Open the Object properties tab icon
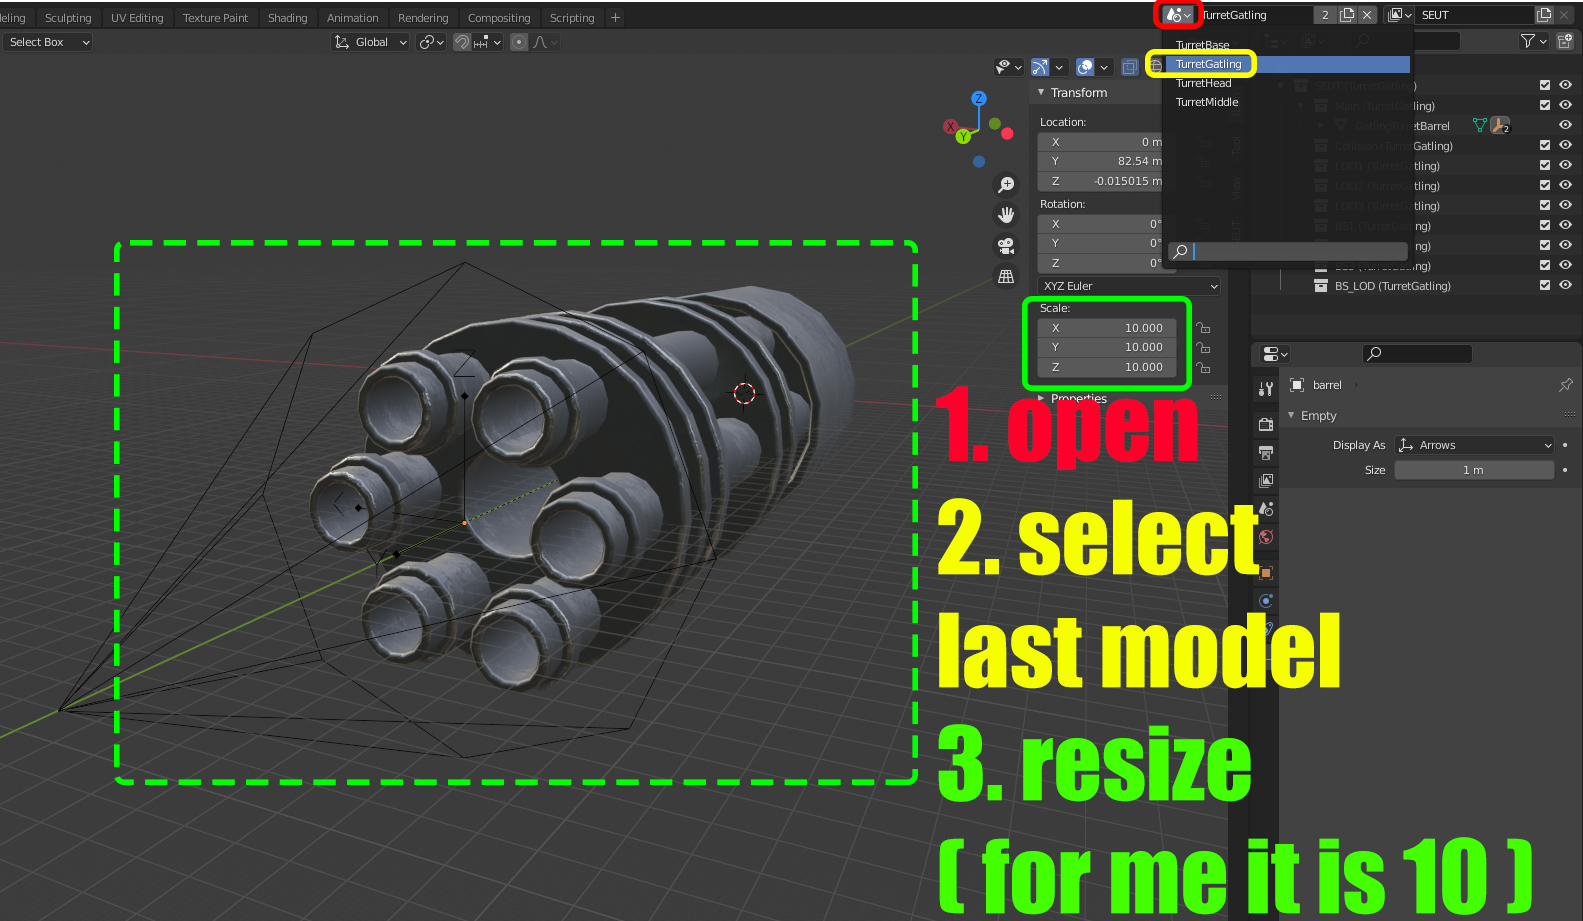 [1266, 573]
